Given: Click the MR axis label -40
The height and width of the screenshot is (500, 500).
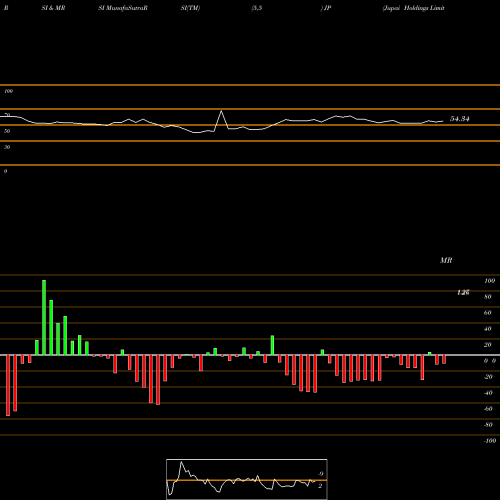Looking at the screenshot, I should pyautogui.click(x=488, y=393).
